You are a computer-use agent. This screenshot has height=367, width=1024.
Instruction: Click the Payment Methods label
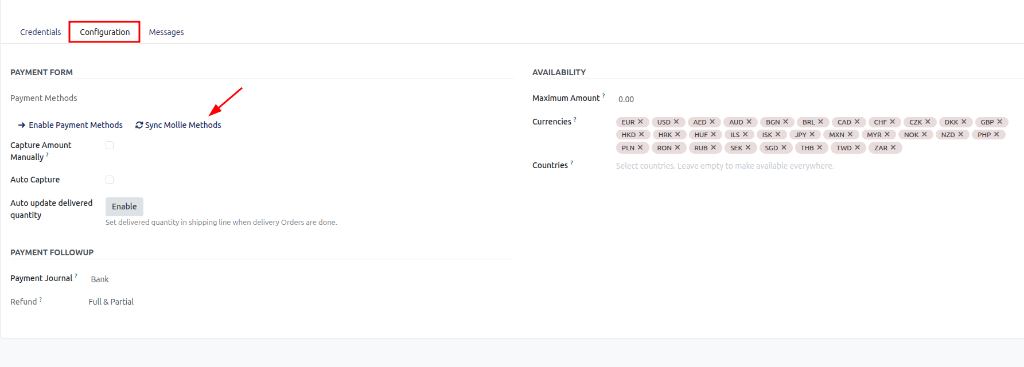click(x=44, y=98)
